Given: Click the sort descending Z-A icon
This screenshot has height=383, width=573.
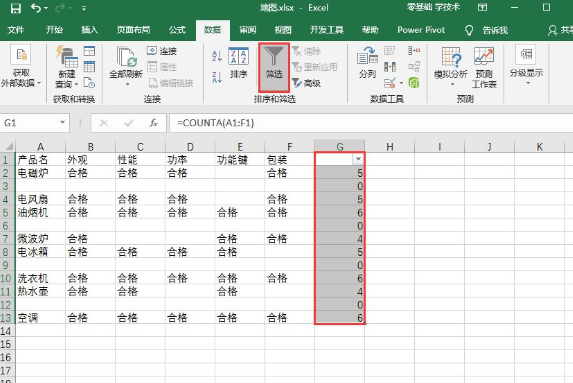Looking at the screenshot, I should click(x=217, y=77).
